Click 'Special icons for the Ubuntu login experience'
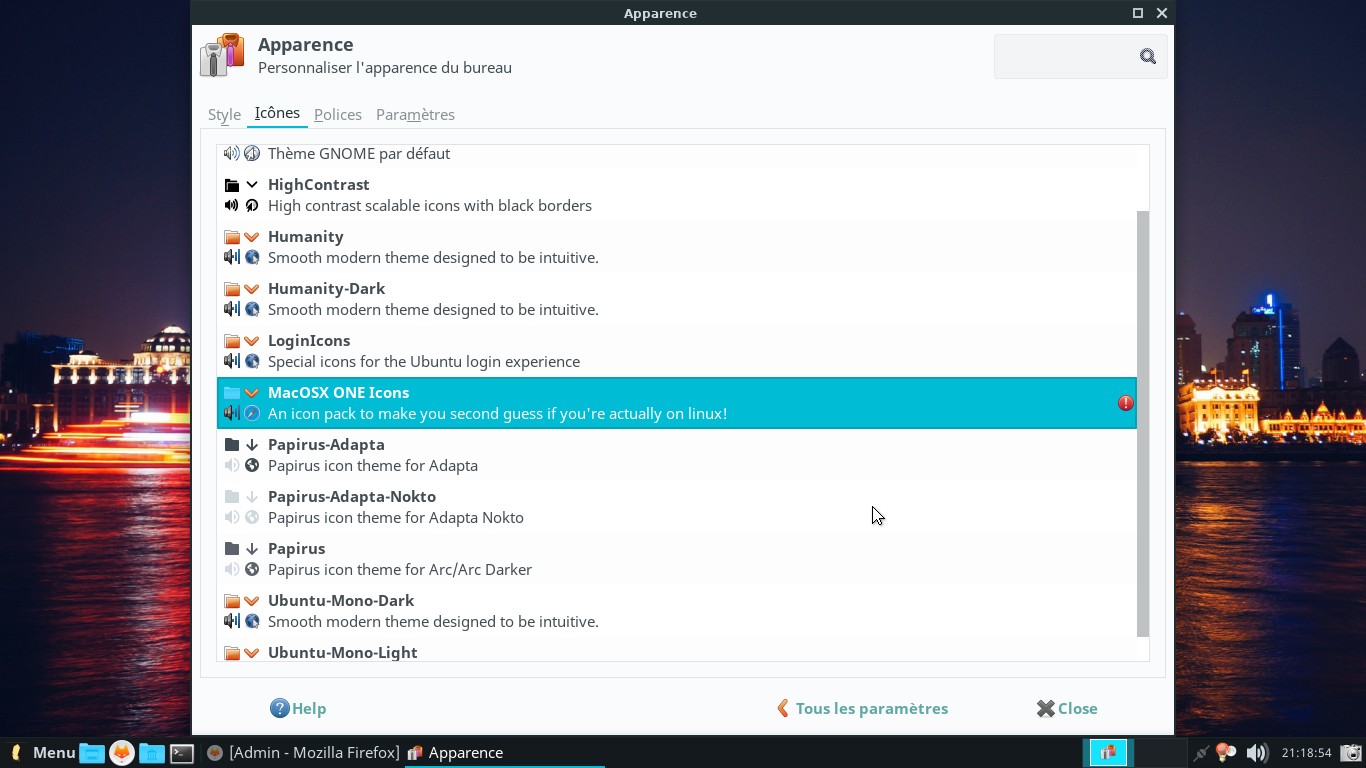Viewport: 1366px width, 768px height. [424, 362]
